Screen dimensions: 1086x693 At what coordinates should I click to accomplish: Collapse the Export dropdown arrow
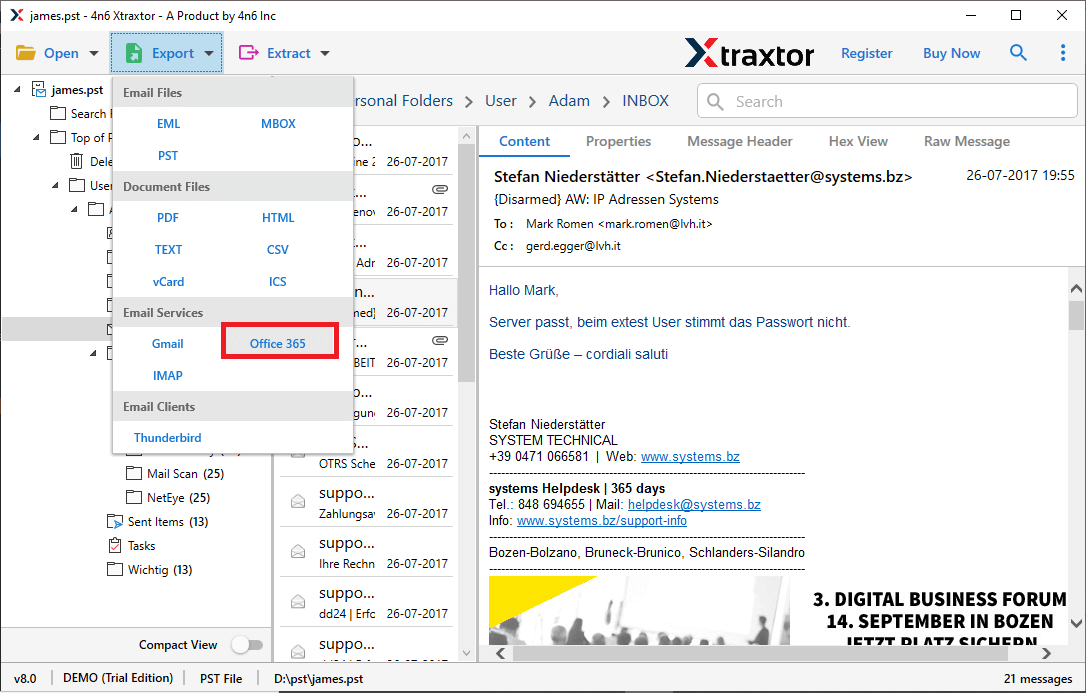point(208,53)
